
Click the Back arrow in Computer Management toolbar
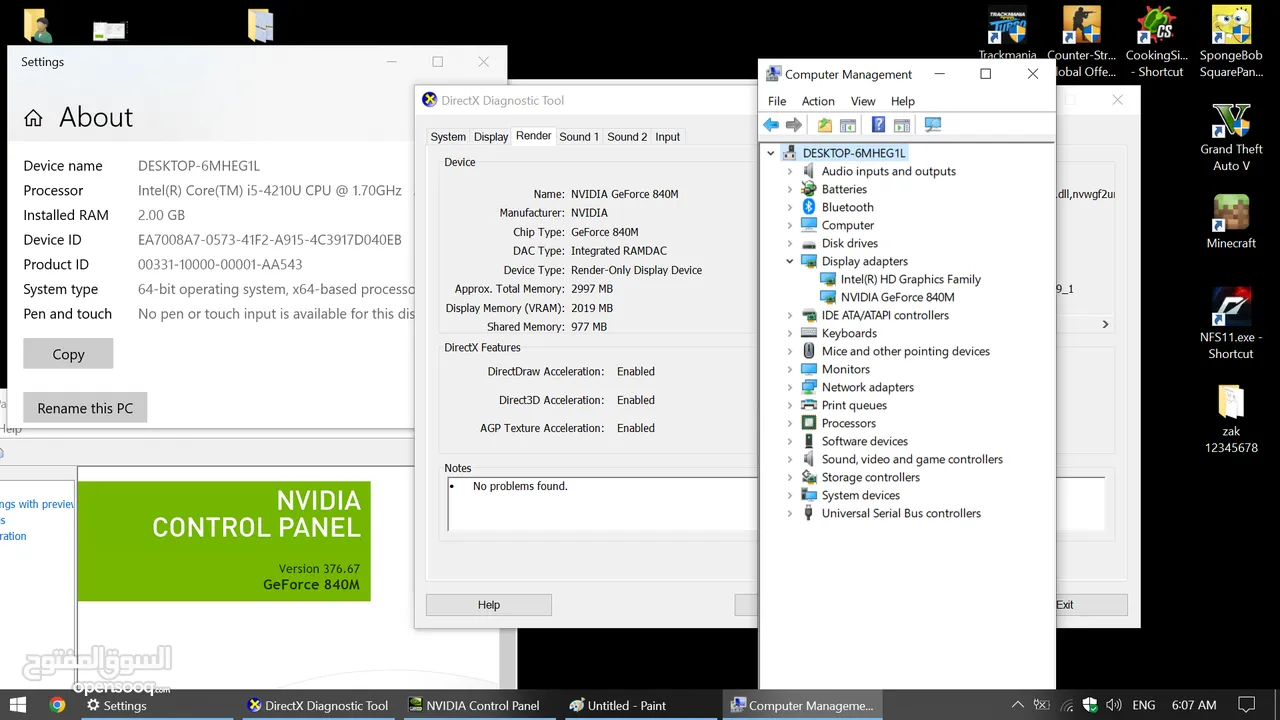point(771,125)
